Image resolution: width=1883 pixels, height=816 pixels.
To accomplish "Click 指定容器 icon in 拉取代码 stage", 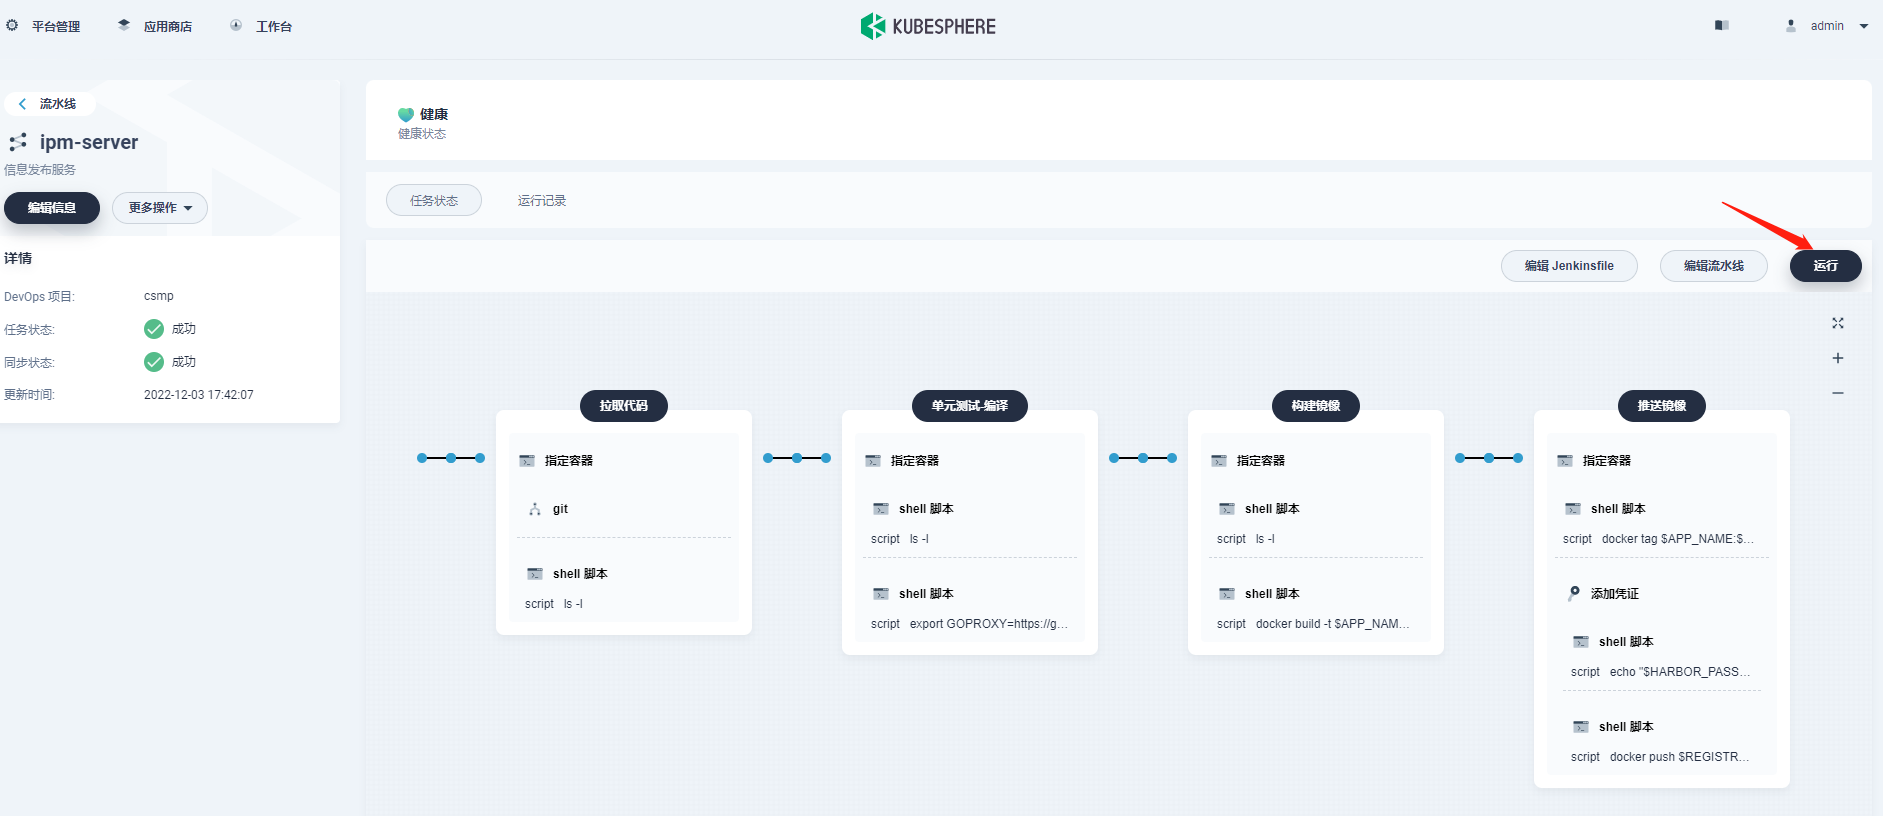I will click(527, 461).
